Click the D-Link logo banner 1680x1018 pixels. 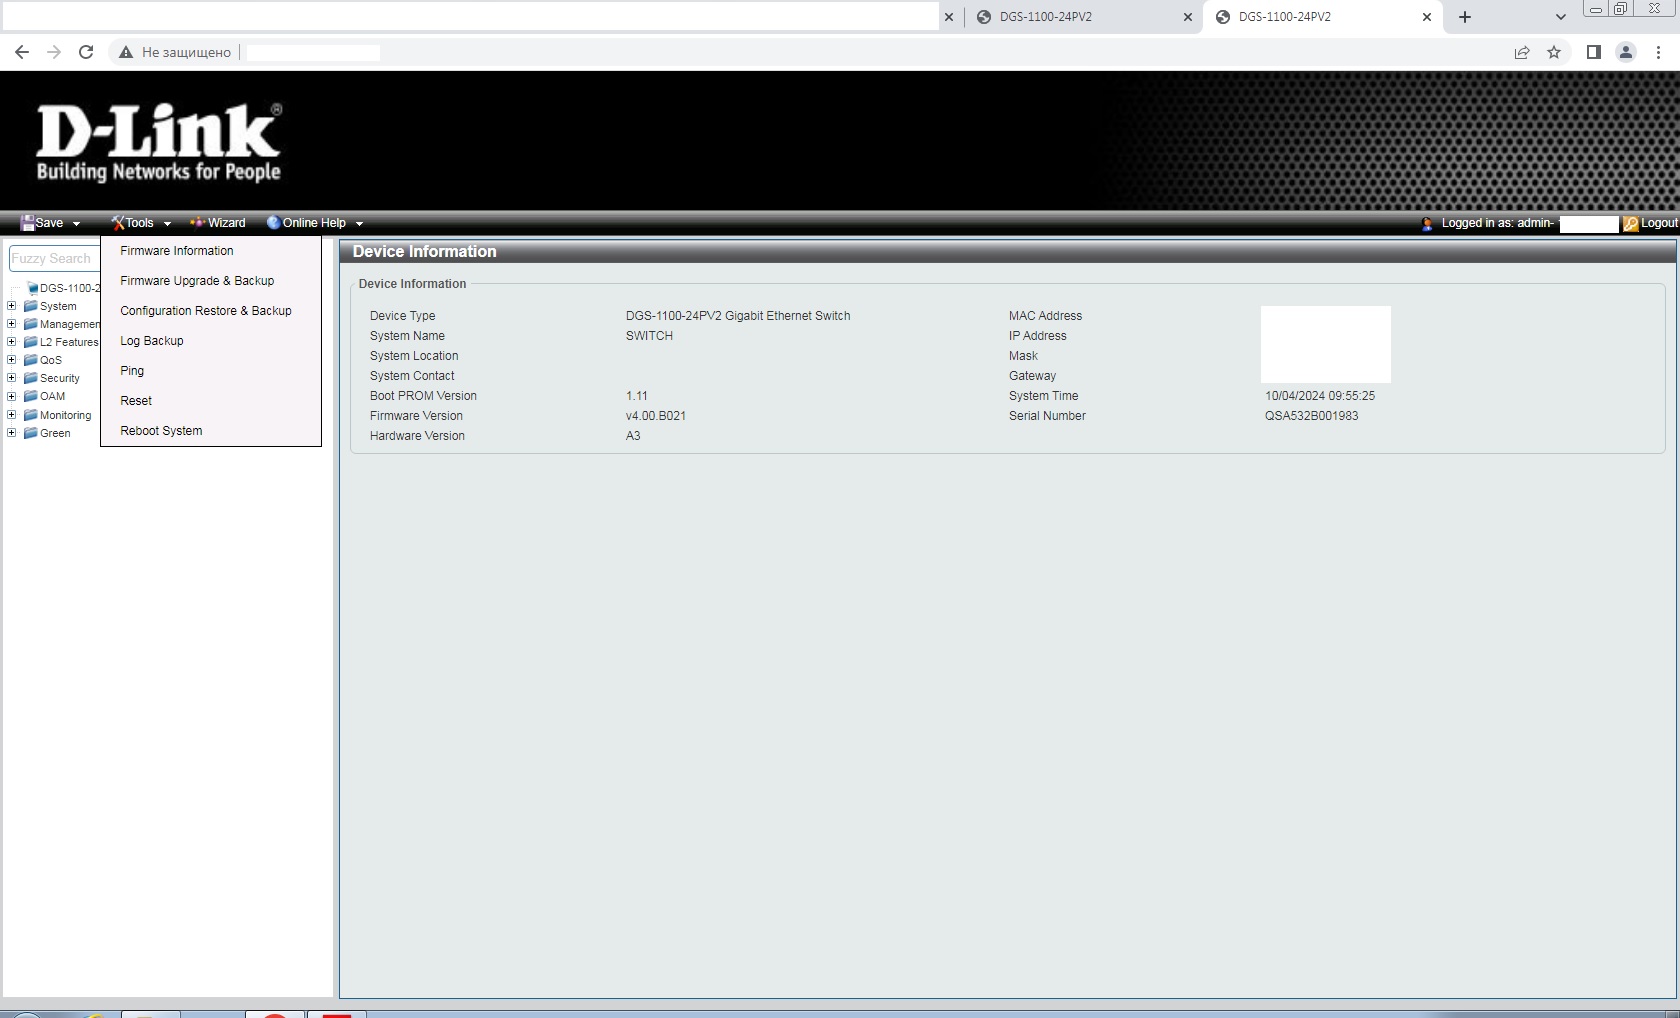[159, 143]
